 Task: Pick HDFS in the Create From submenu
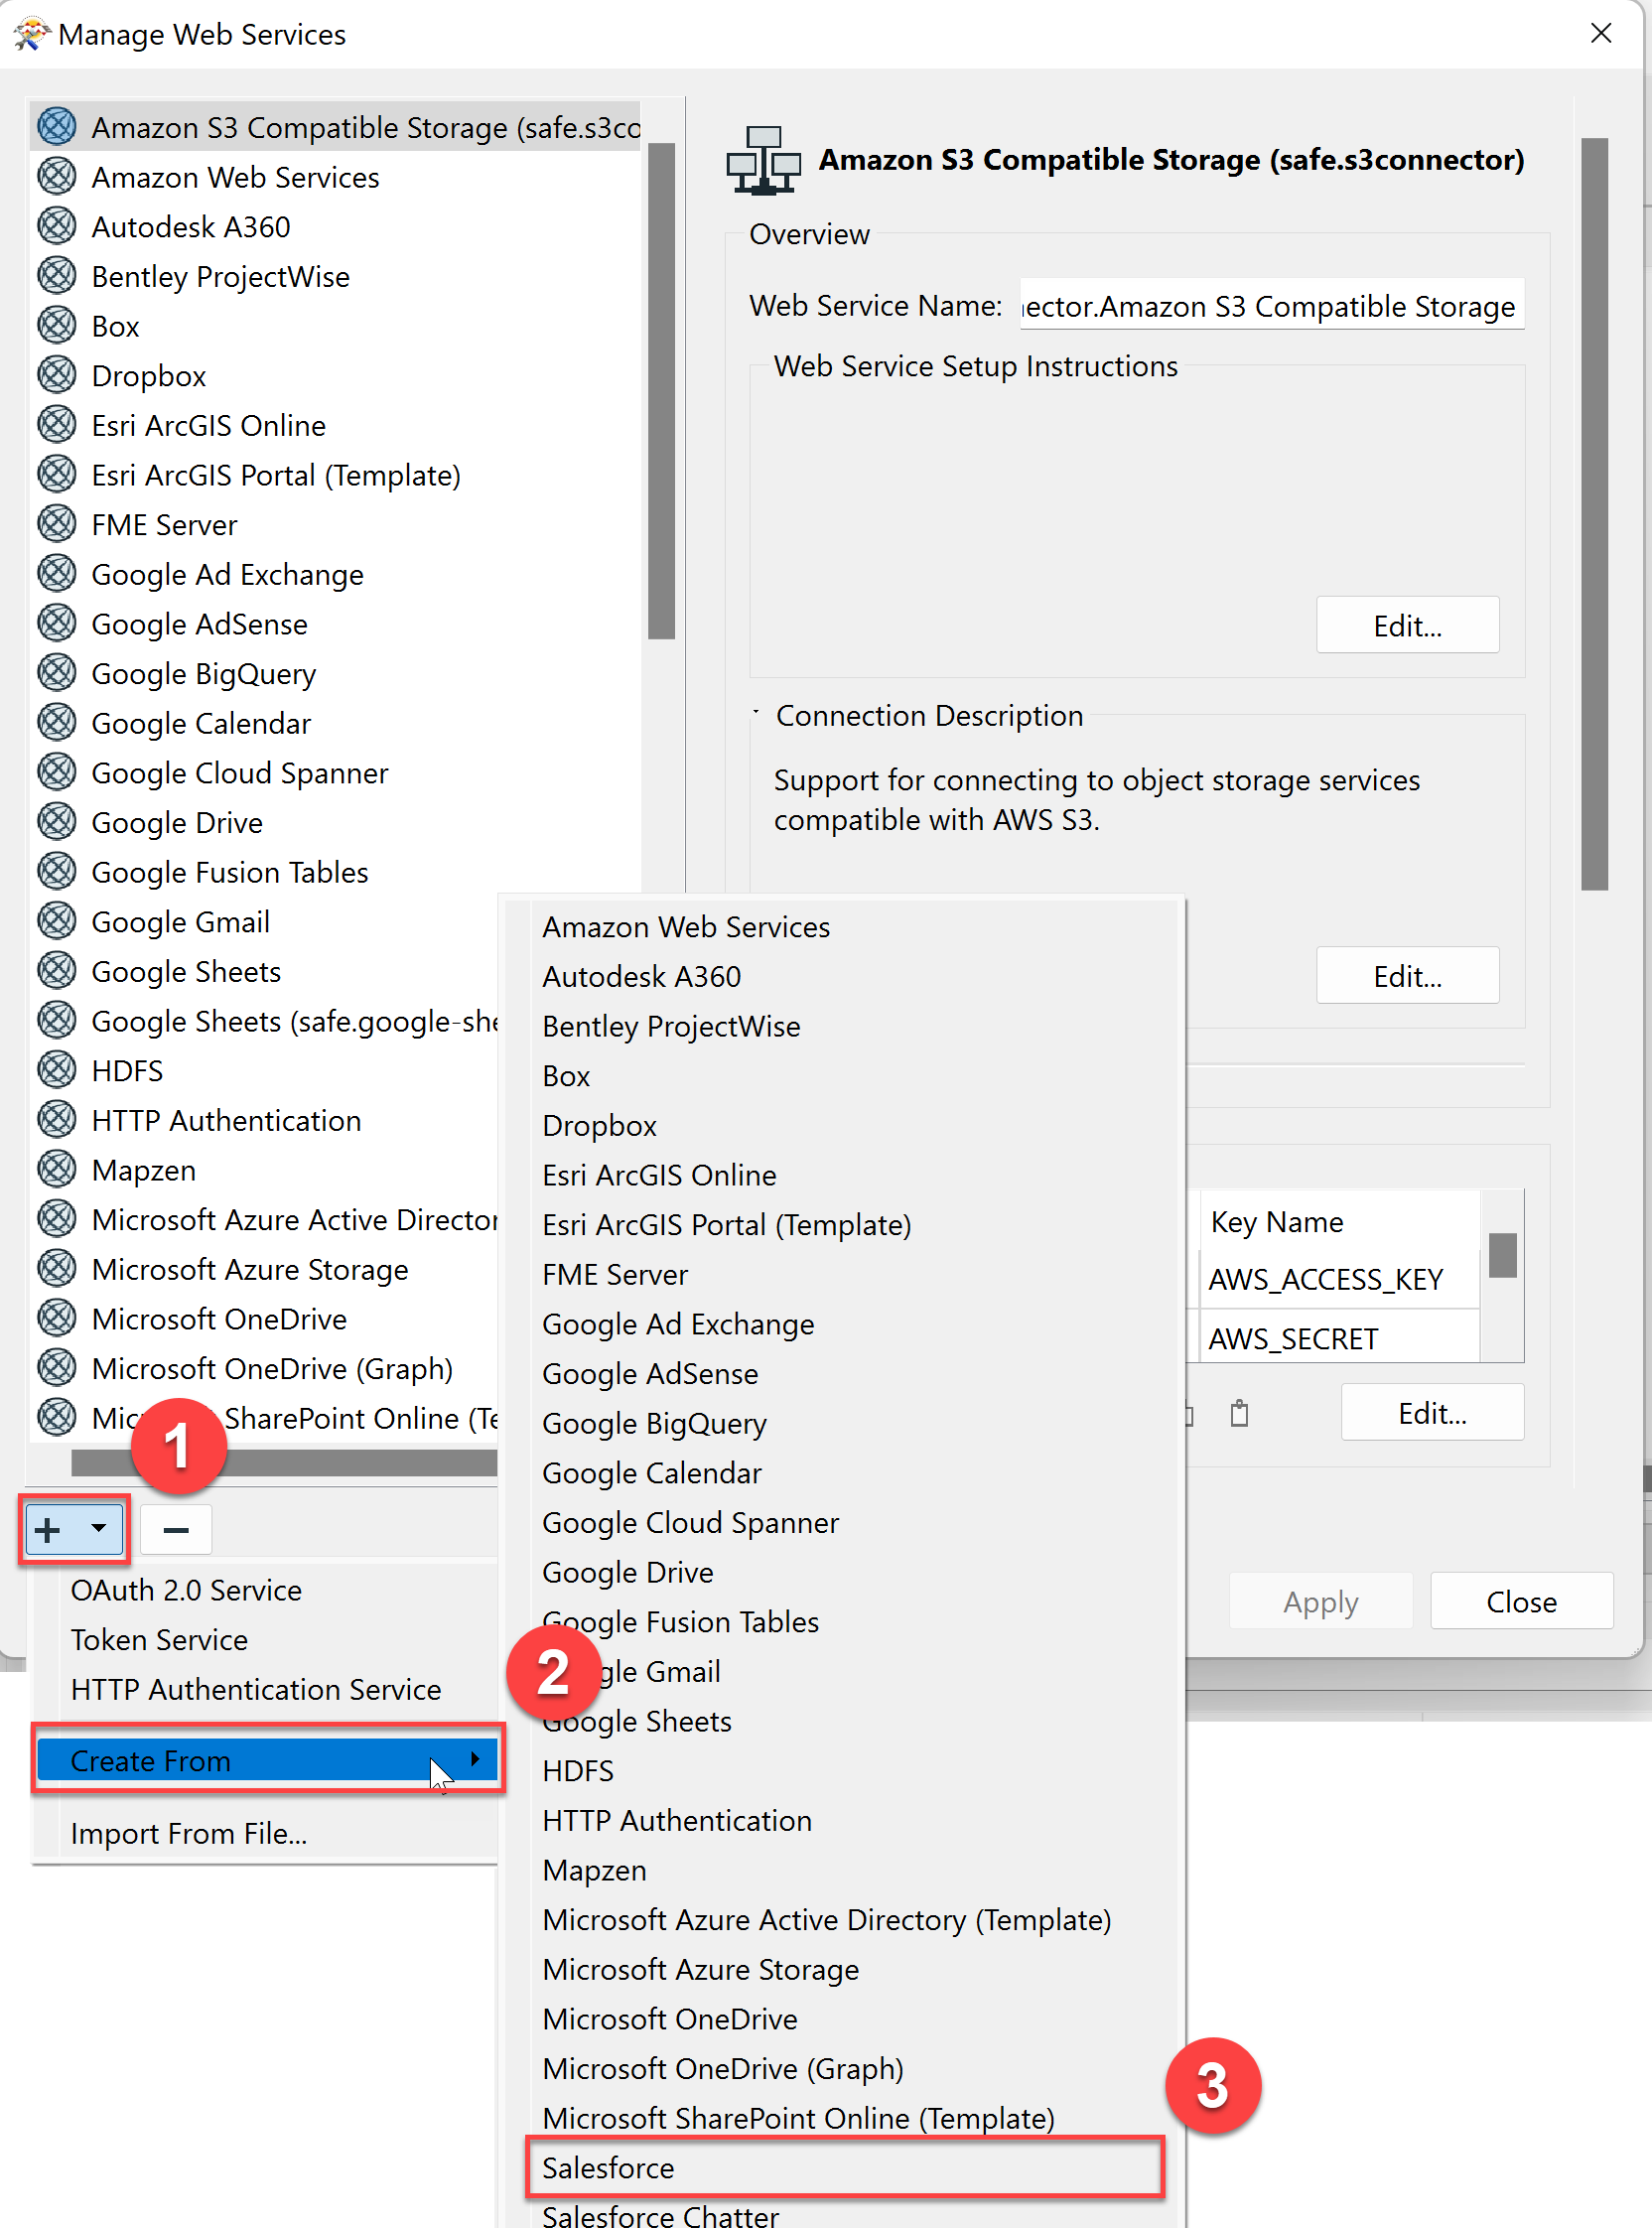coord(578,1771)
